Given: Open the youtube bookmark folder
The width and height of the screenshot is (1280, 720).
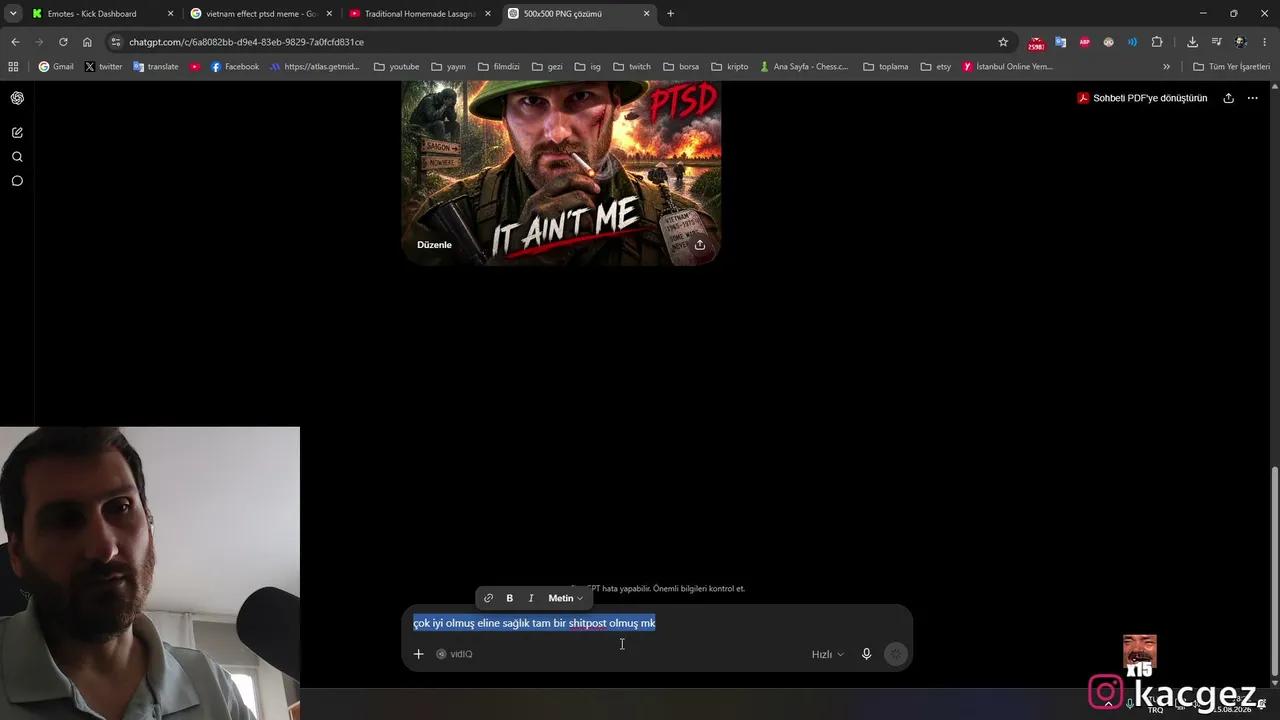Looking at the screenshot, I should [x=396, y=67].
